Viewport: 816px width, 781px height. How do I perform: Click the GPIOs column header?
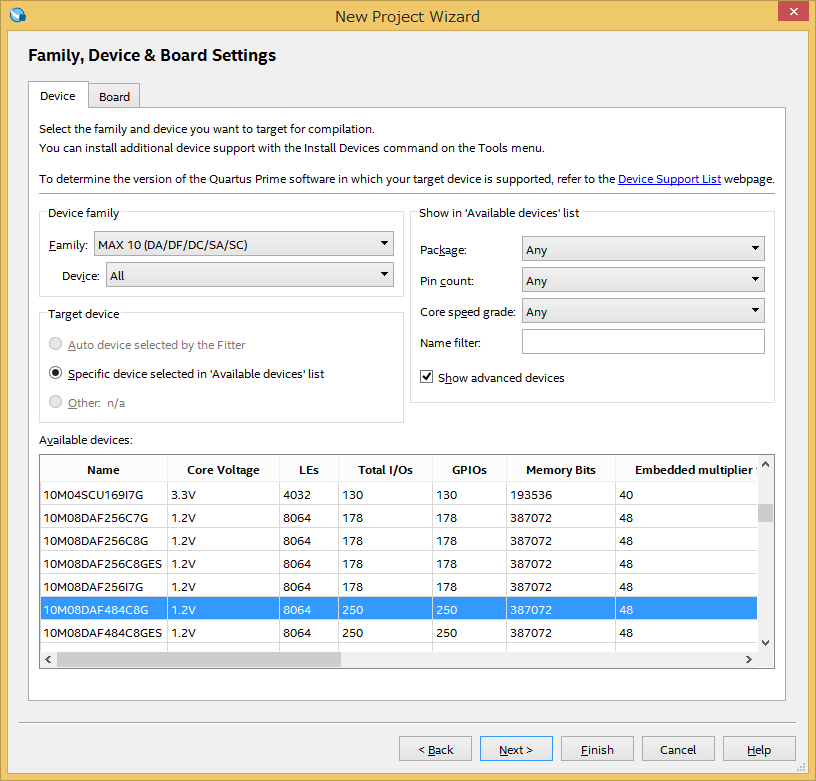469,470
